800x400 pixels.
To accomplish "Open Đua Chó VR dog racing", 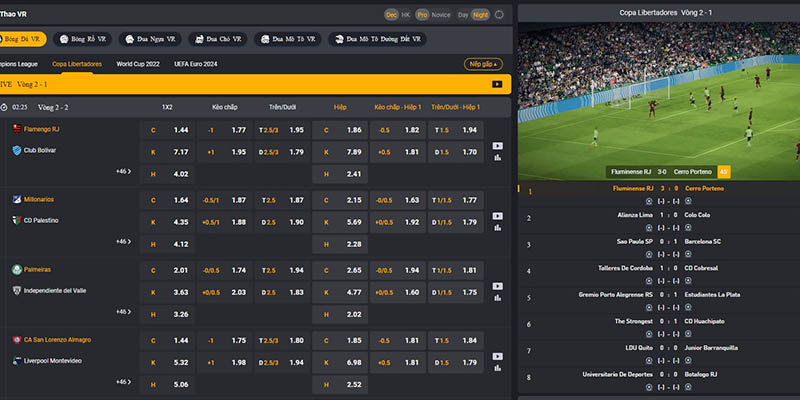I will (x=216, y=39).
